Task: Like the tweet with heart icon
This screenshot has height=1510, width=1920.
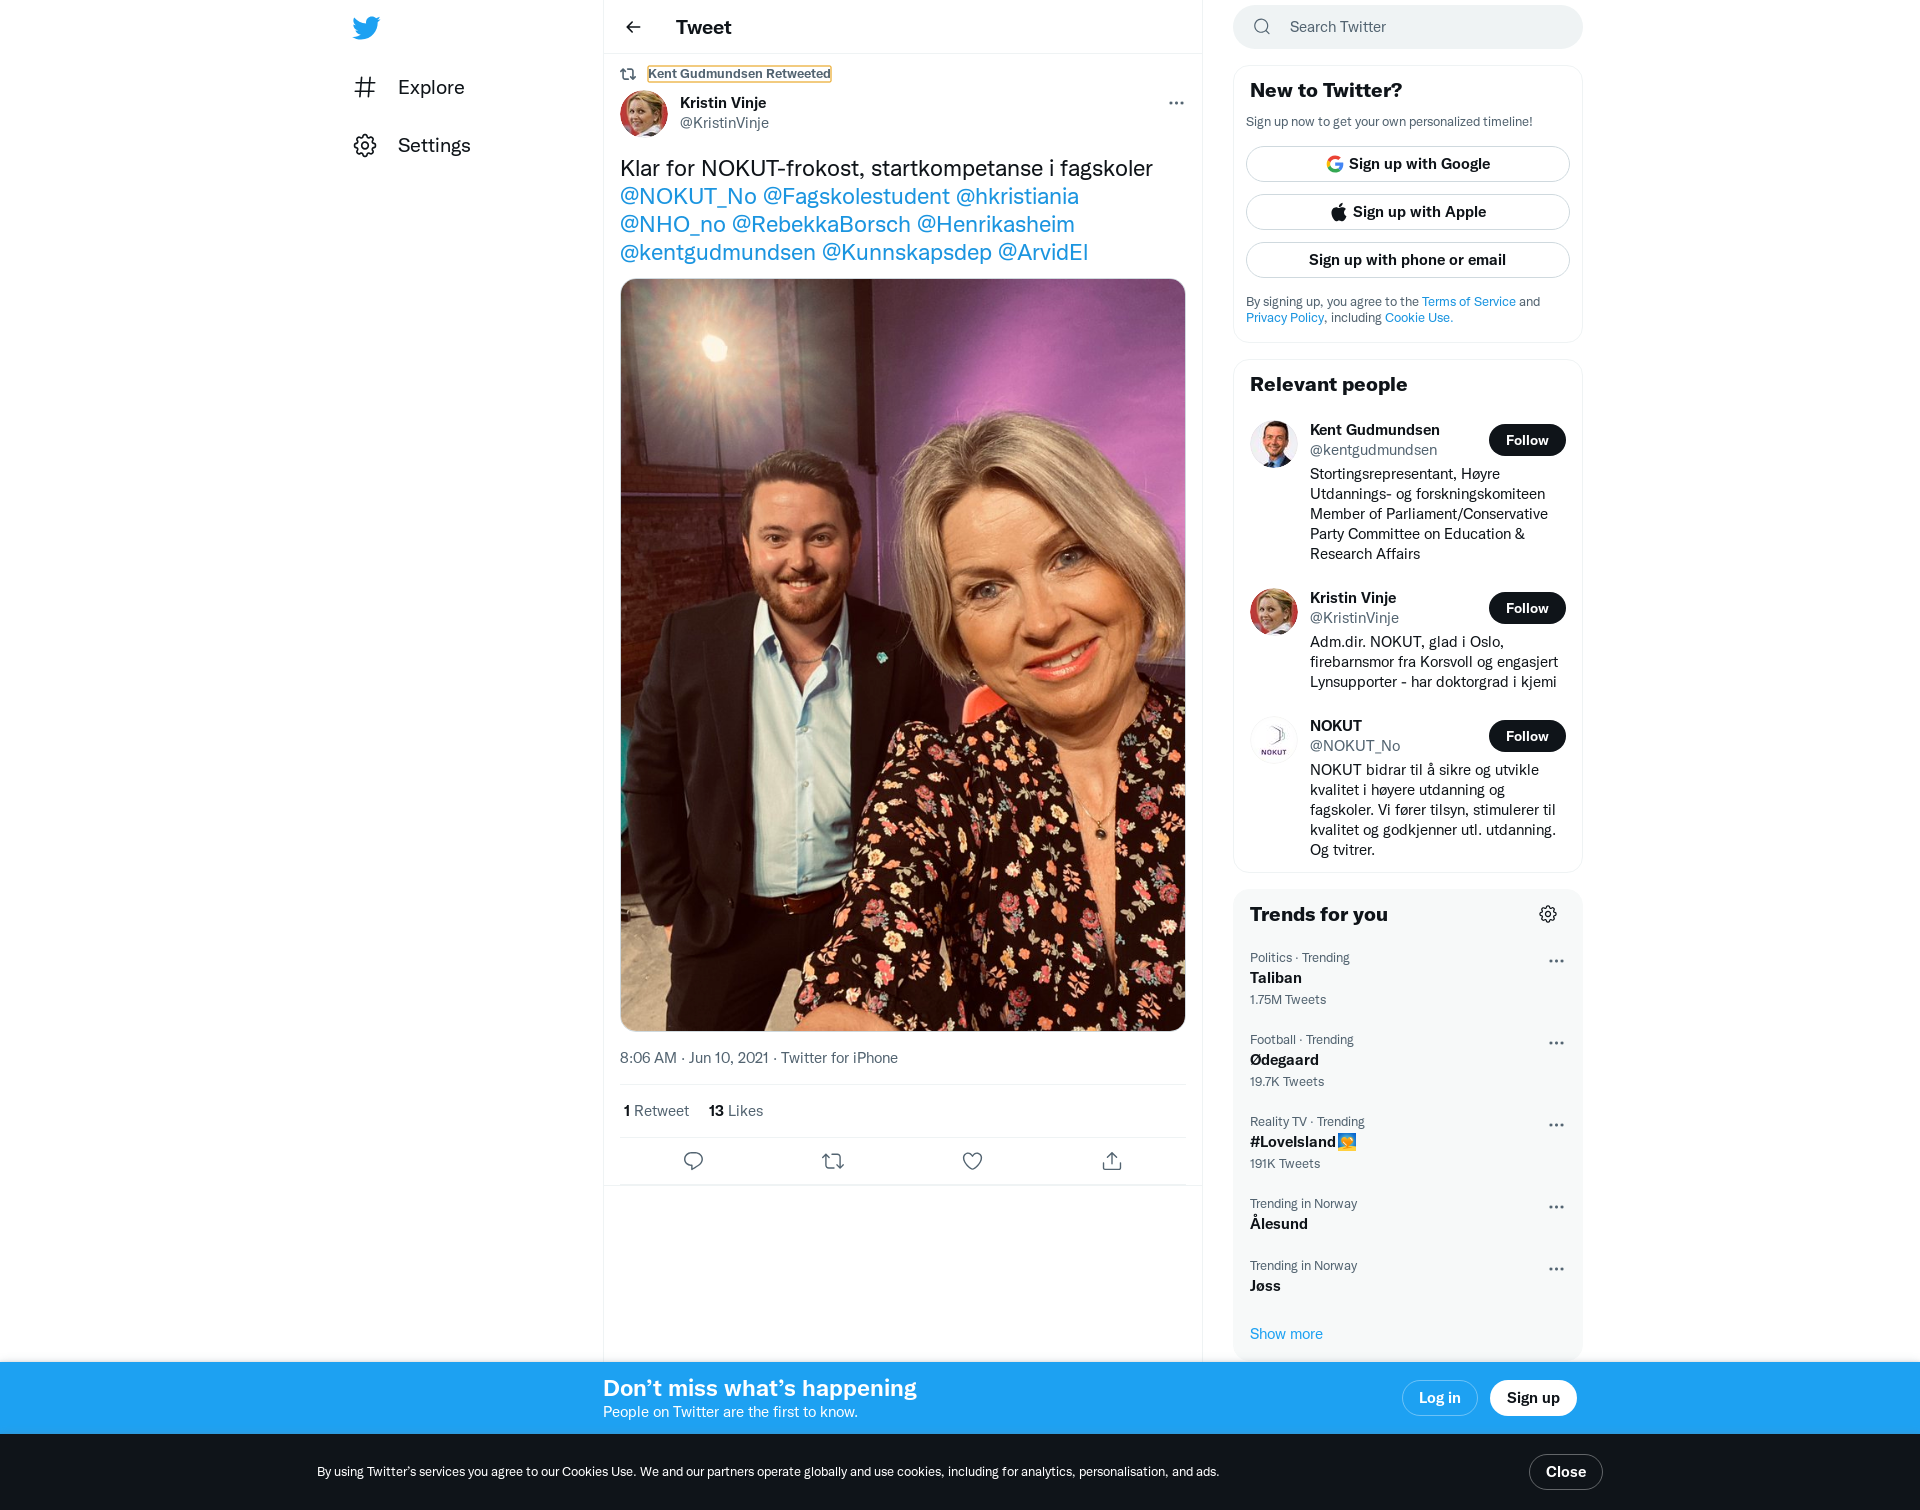Action: coord(972,1161)
